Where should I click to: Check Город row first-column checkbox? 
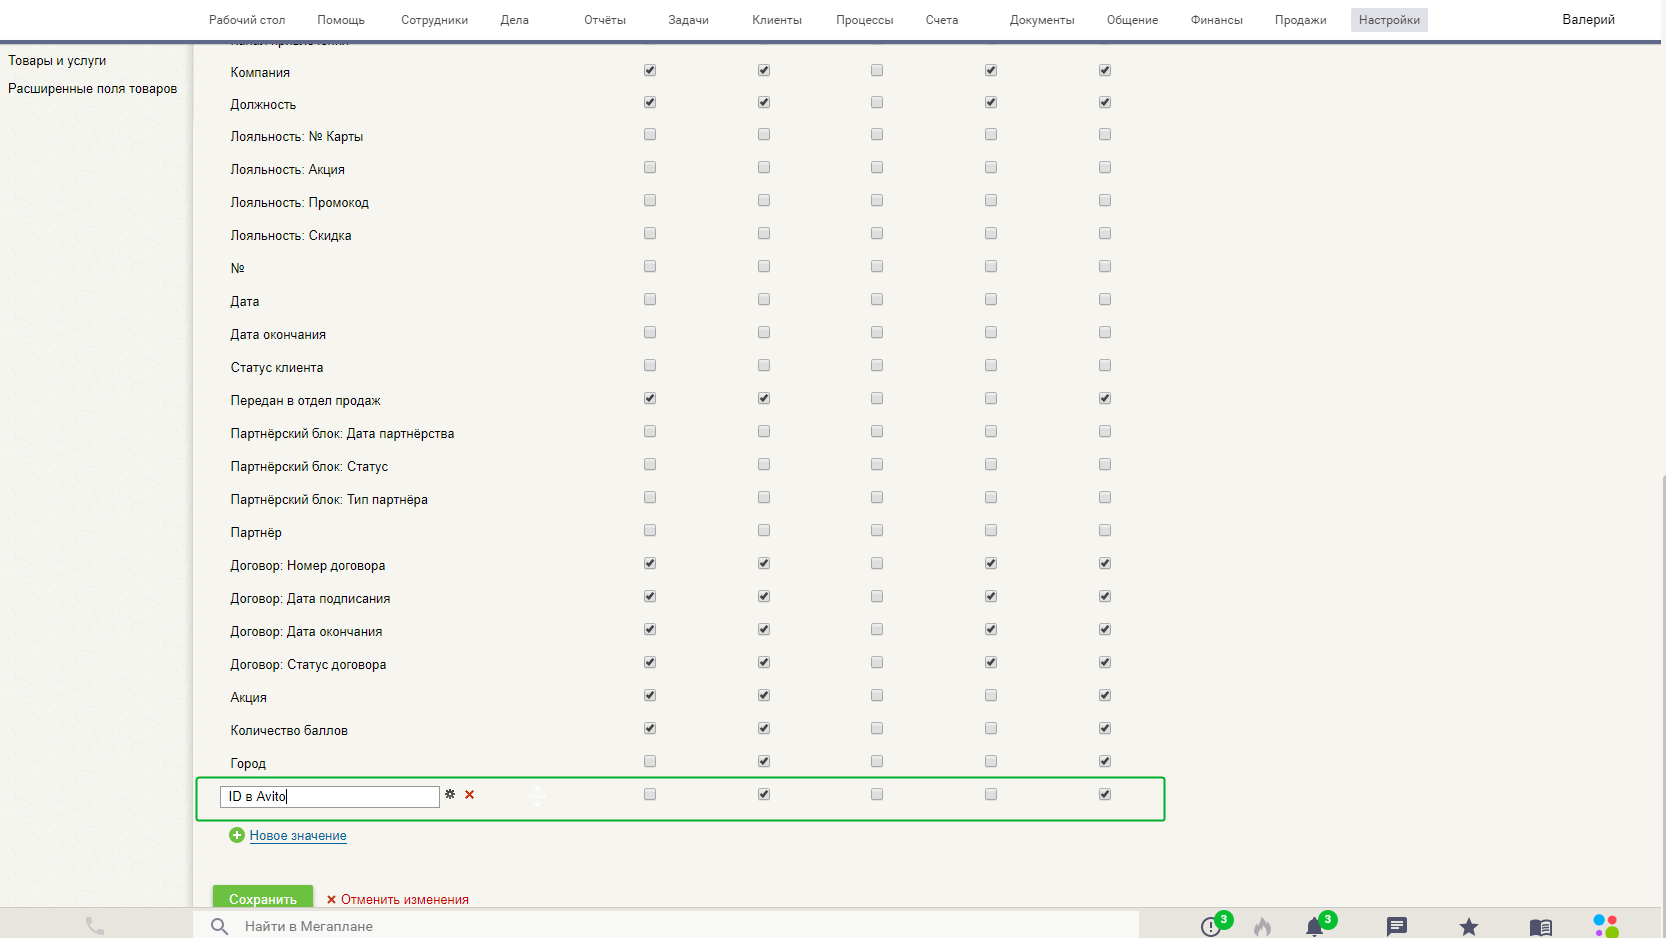click(x=650, y=761)
